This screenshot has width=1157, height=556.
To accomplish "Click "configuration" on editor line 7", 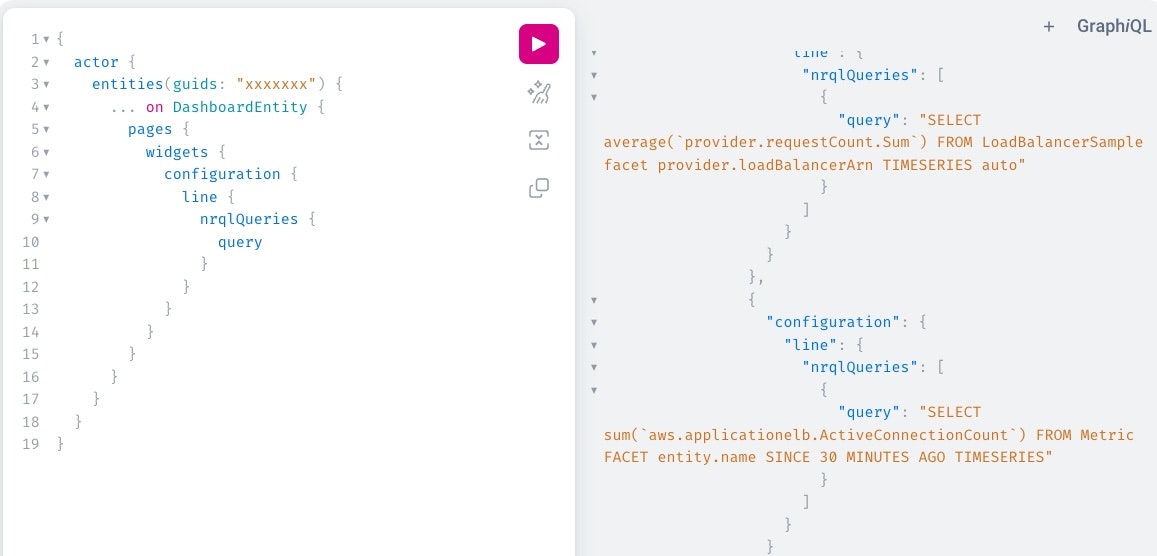I will (x=222, y=174).
